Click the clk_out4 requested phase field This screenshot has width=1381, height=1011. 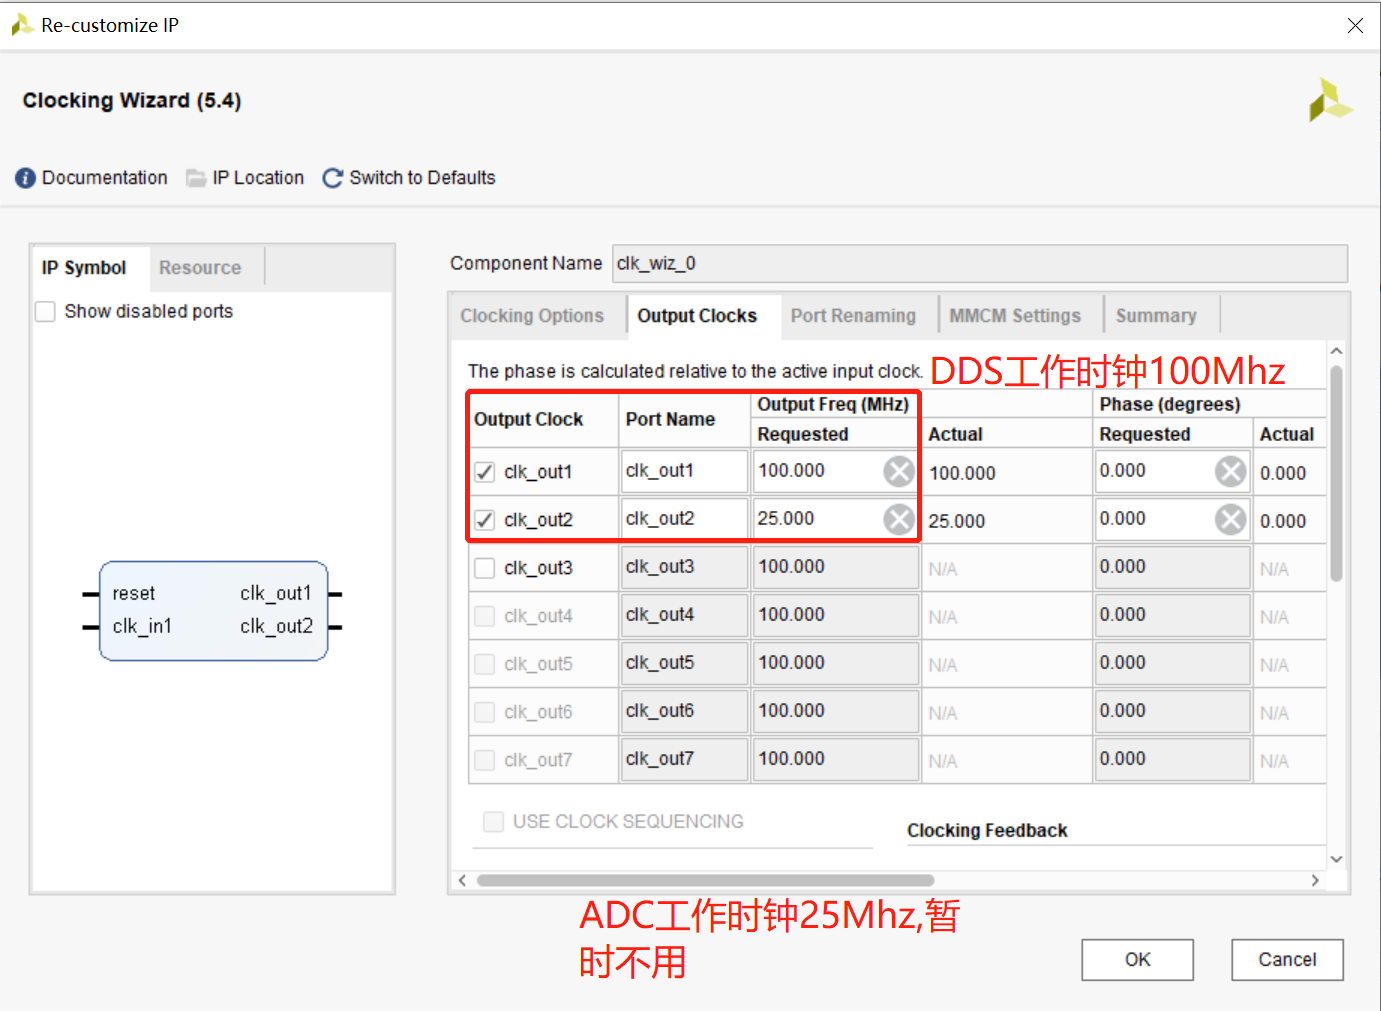coord(1173,615)
